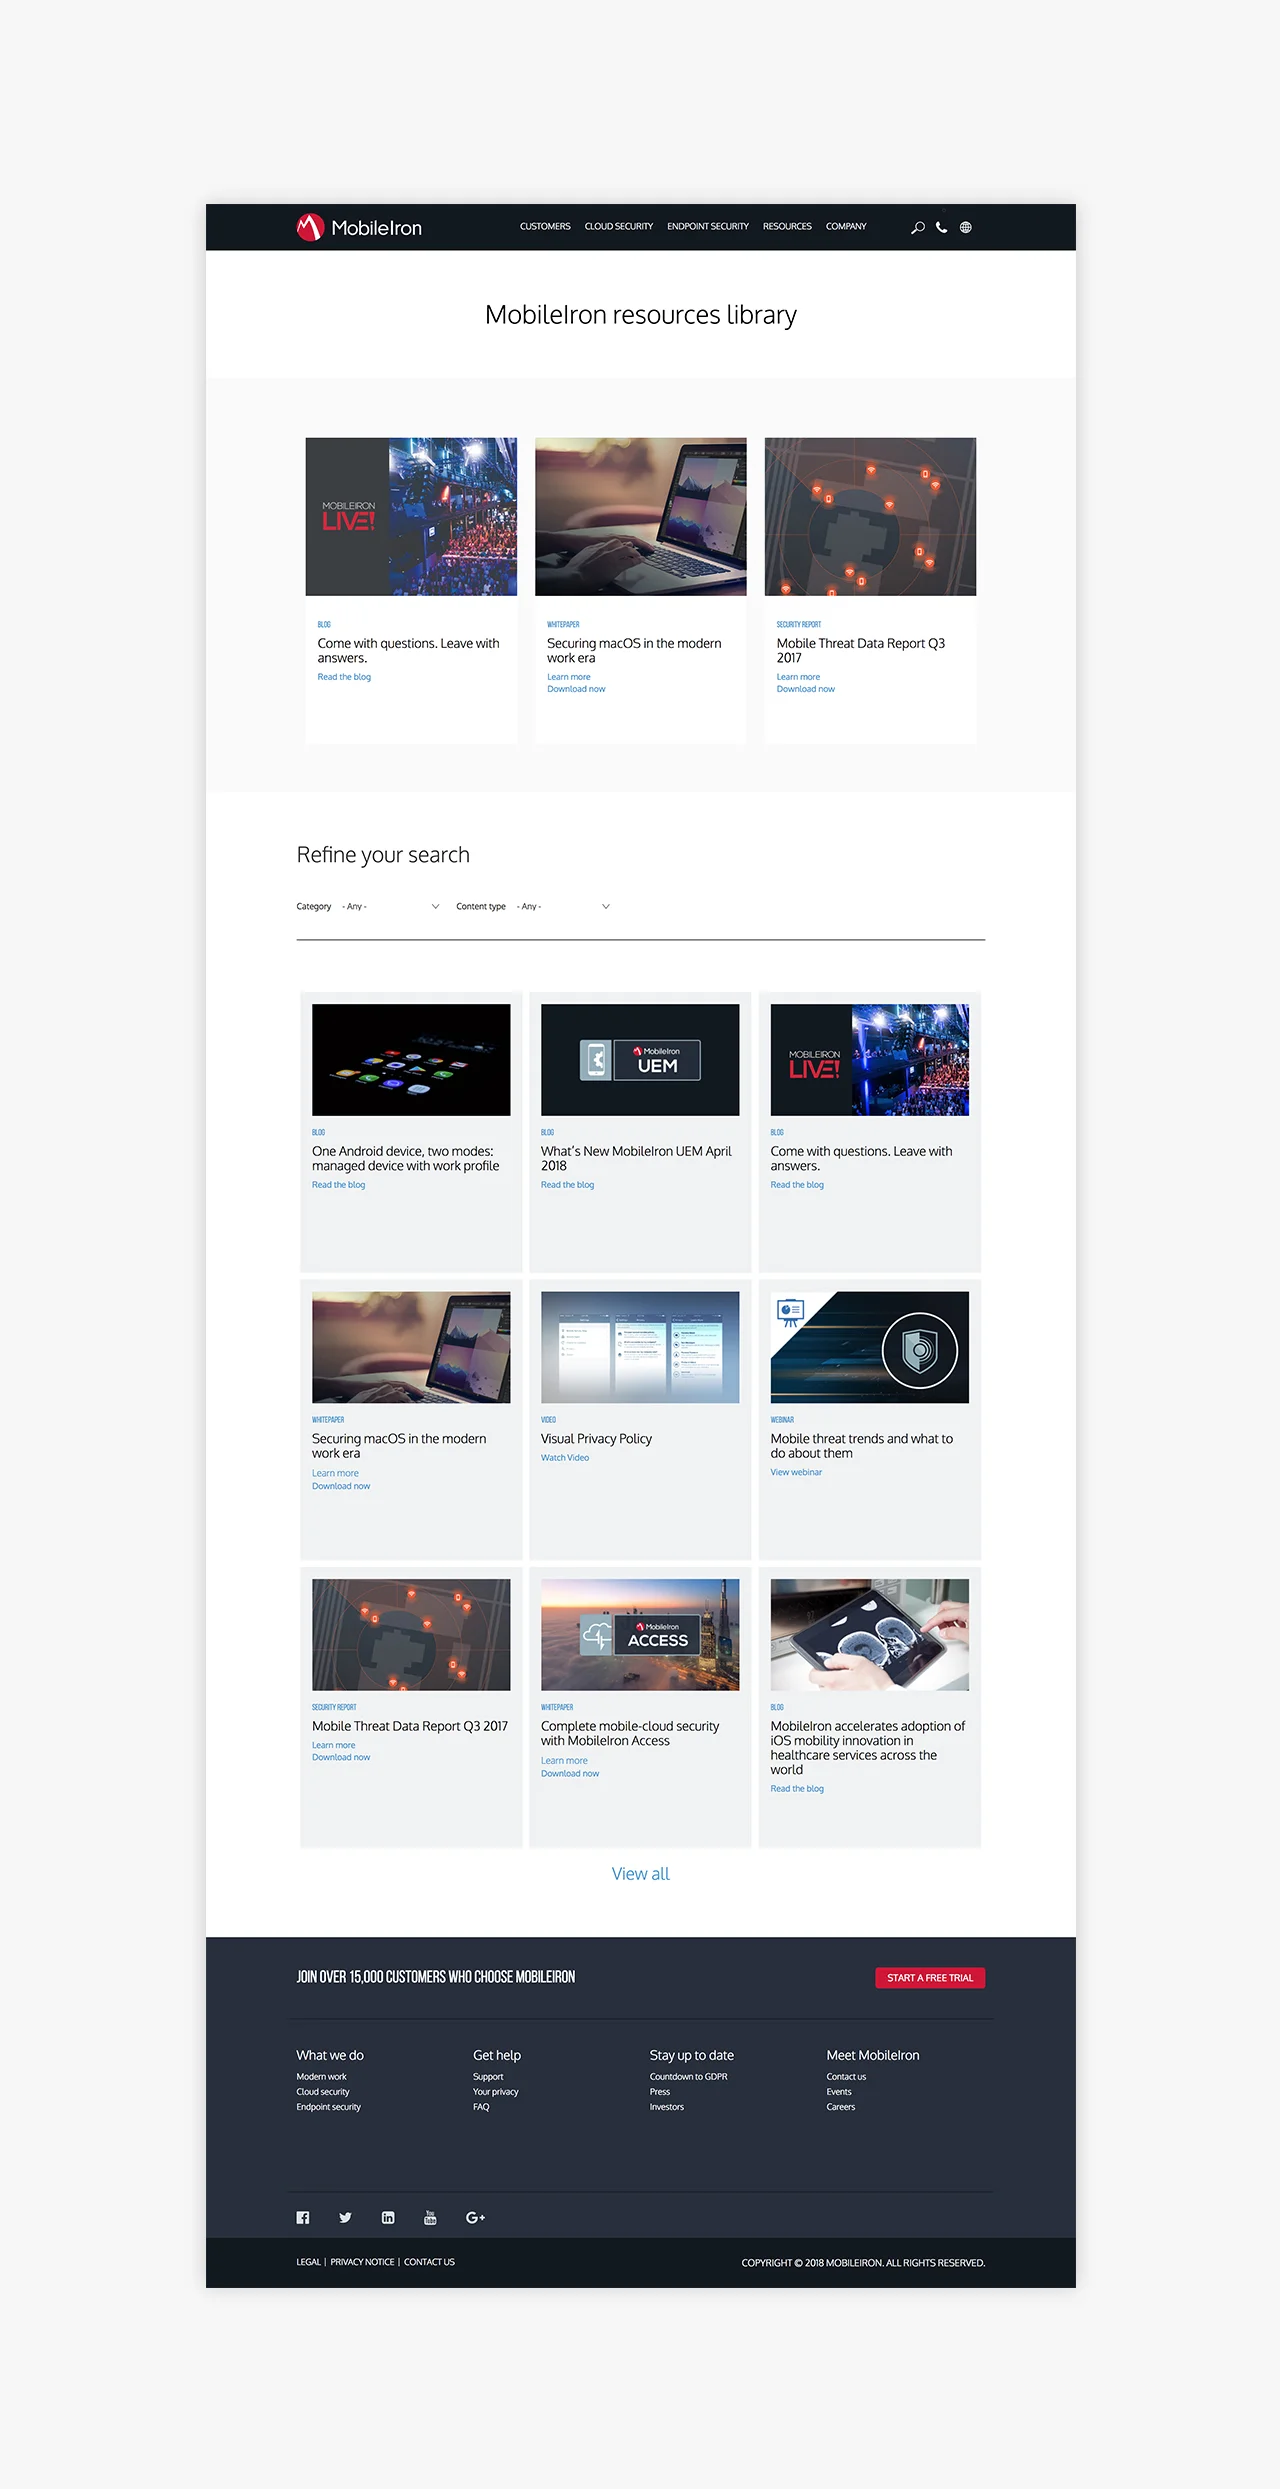Viewport: 1280px width, 2489px height.
Task: Click 'MobileIron resources library' heading
Action: point(641,315)
